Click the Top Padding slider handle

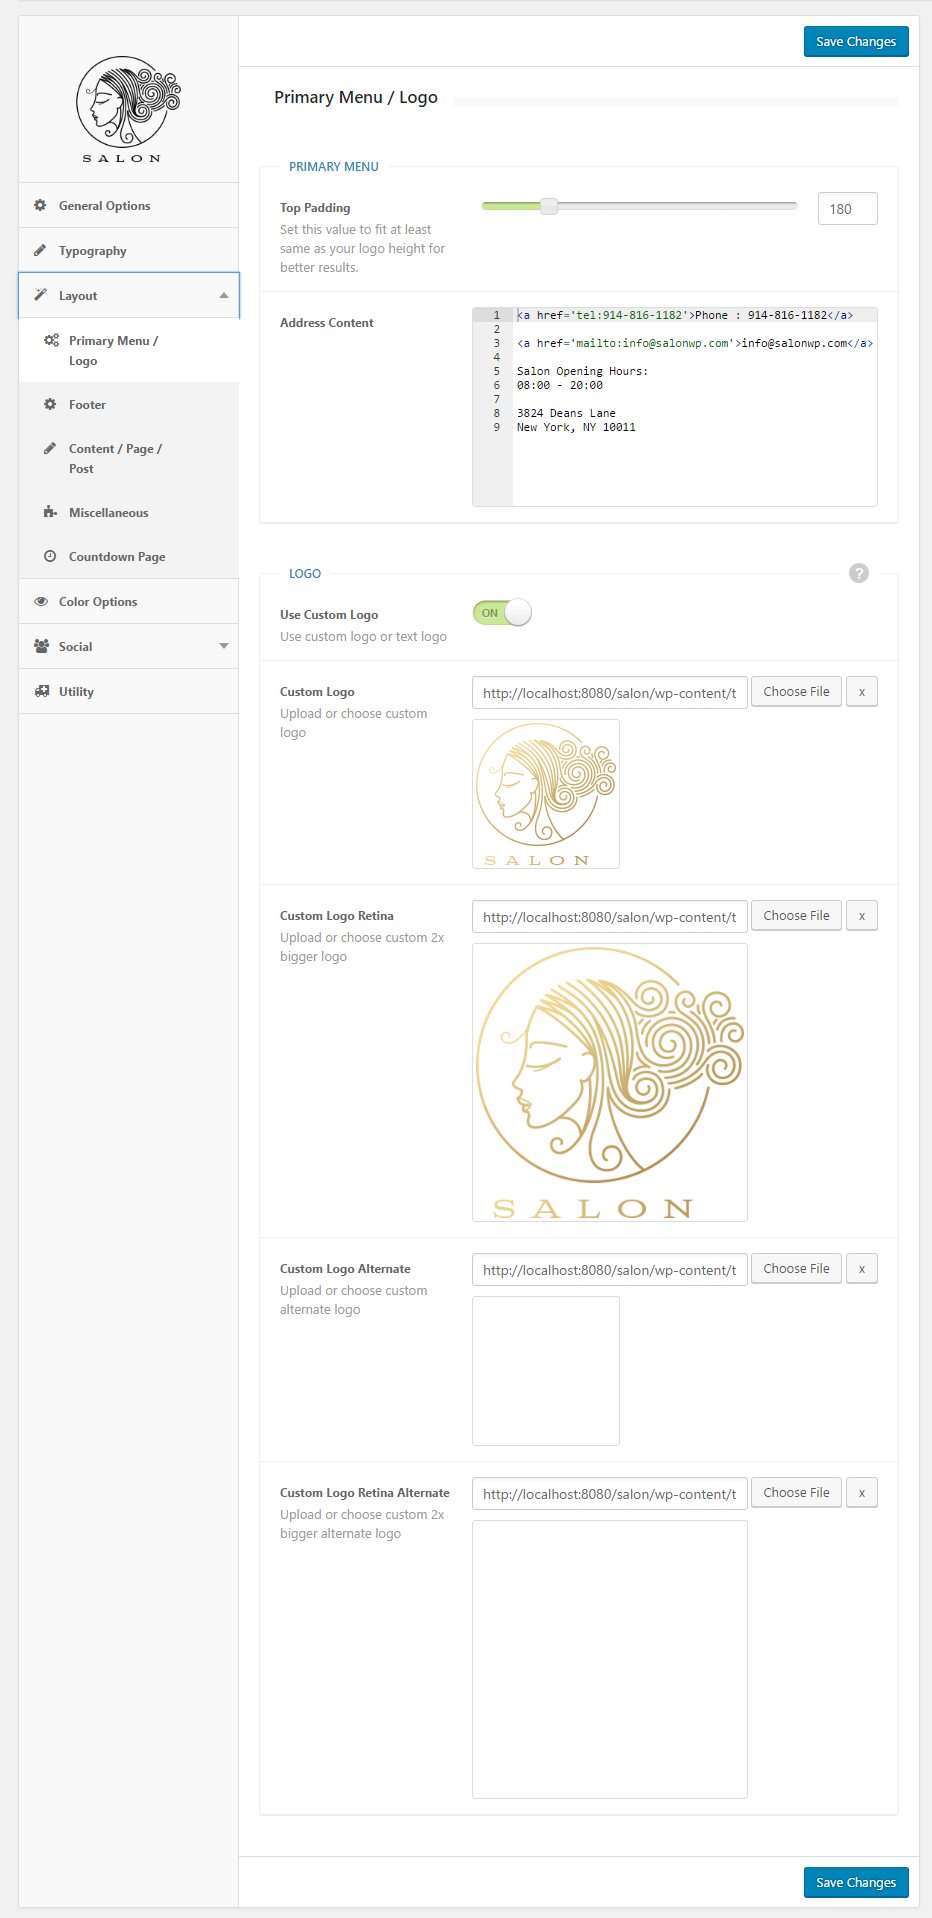(x=549, y=207)
